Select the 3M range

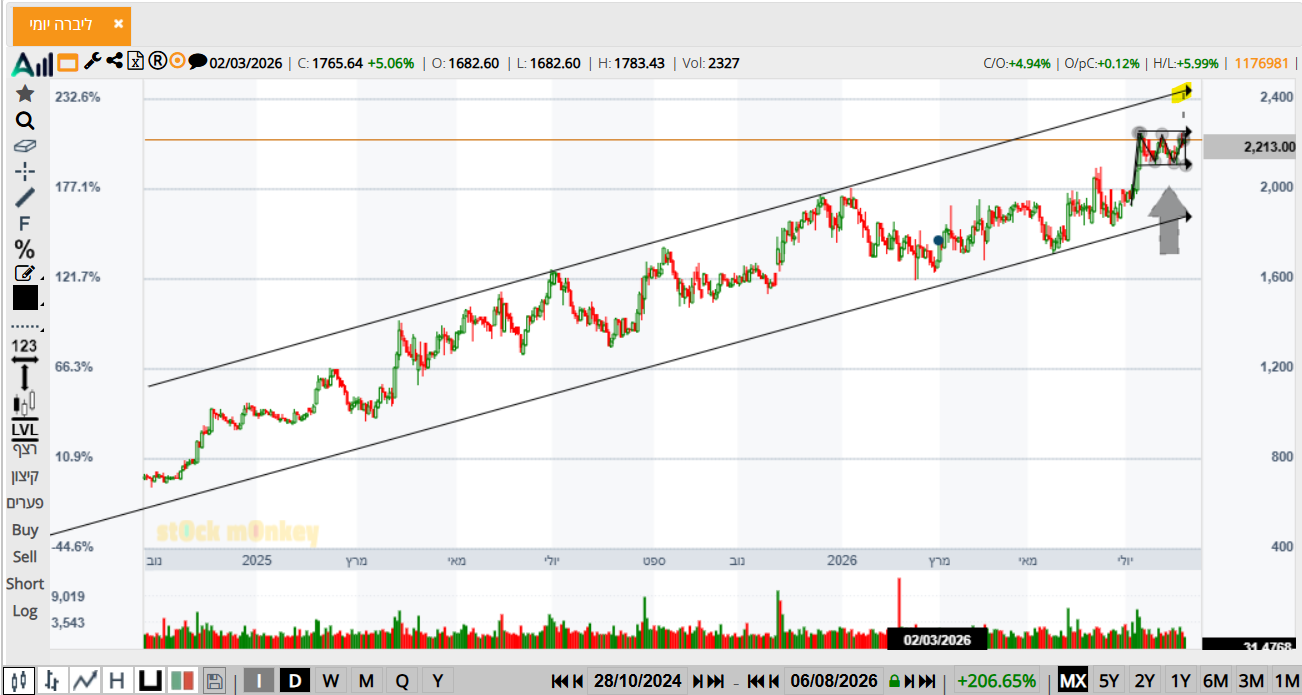click(x=1251, y=681)
